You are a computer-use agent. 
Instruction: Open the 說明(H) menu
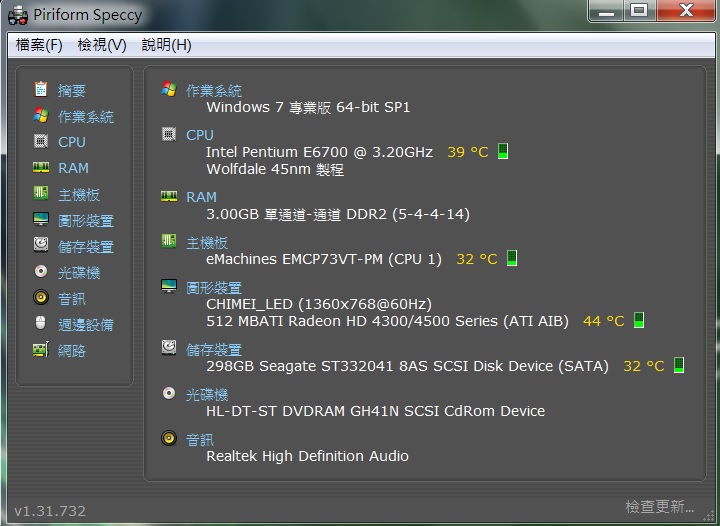point(166,45)
